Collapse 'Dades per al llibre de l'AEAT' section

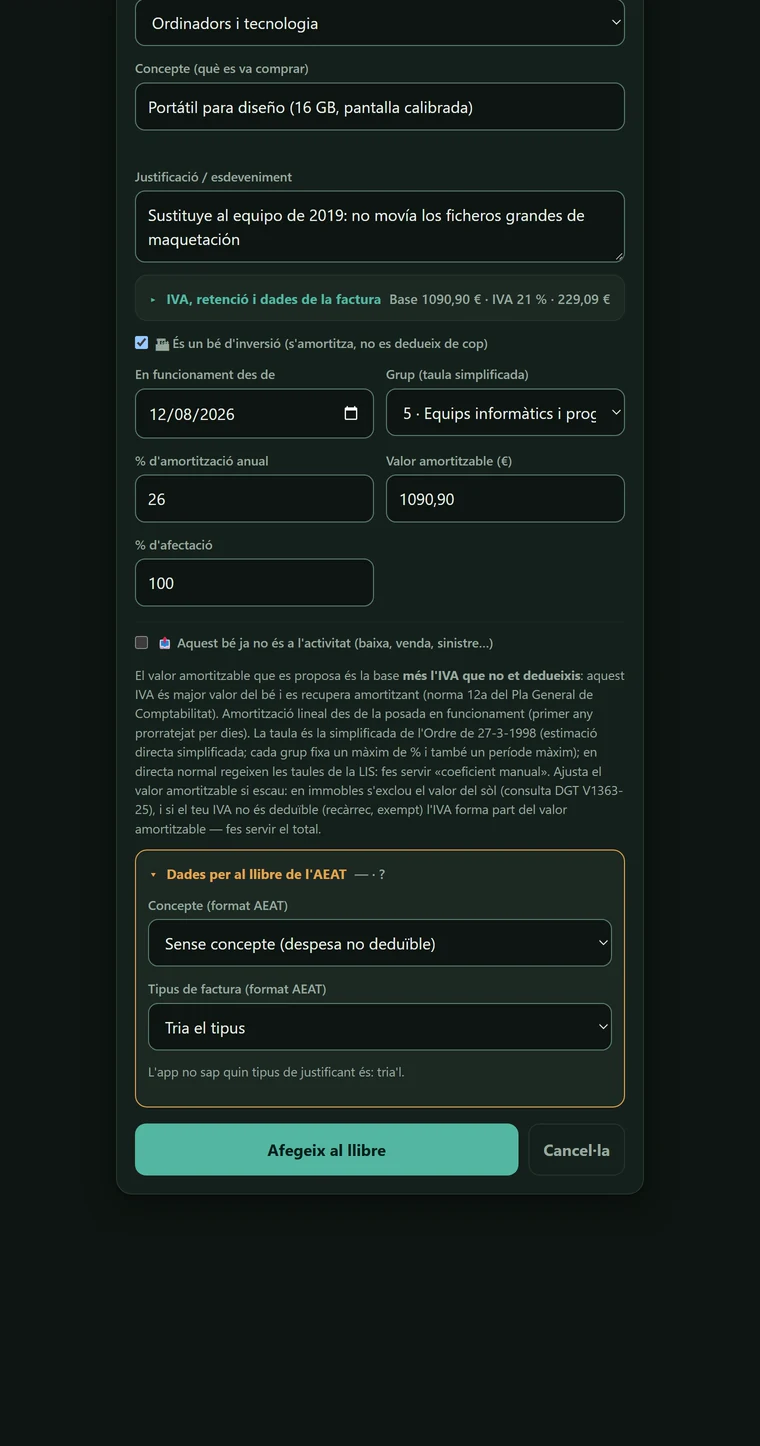[256, 874]
